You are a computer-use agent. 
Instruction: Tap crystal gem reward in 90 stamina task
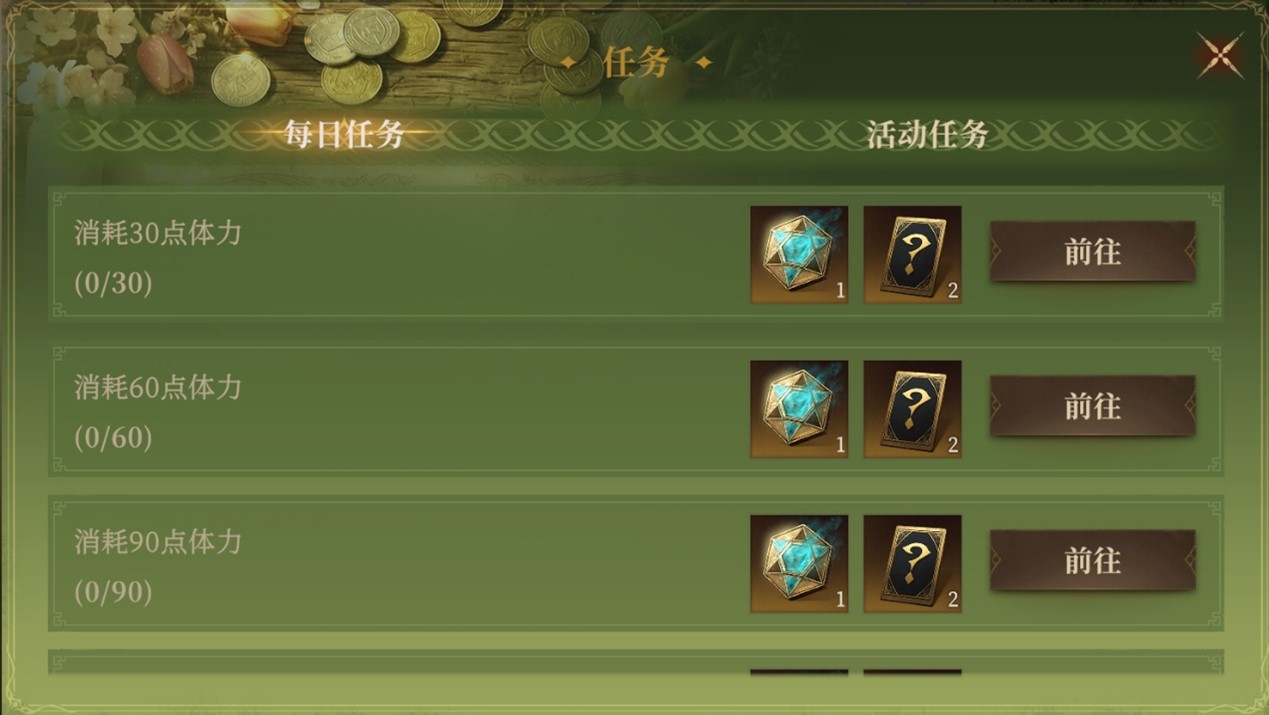tap(799, 564)
